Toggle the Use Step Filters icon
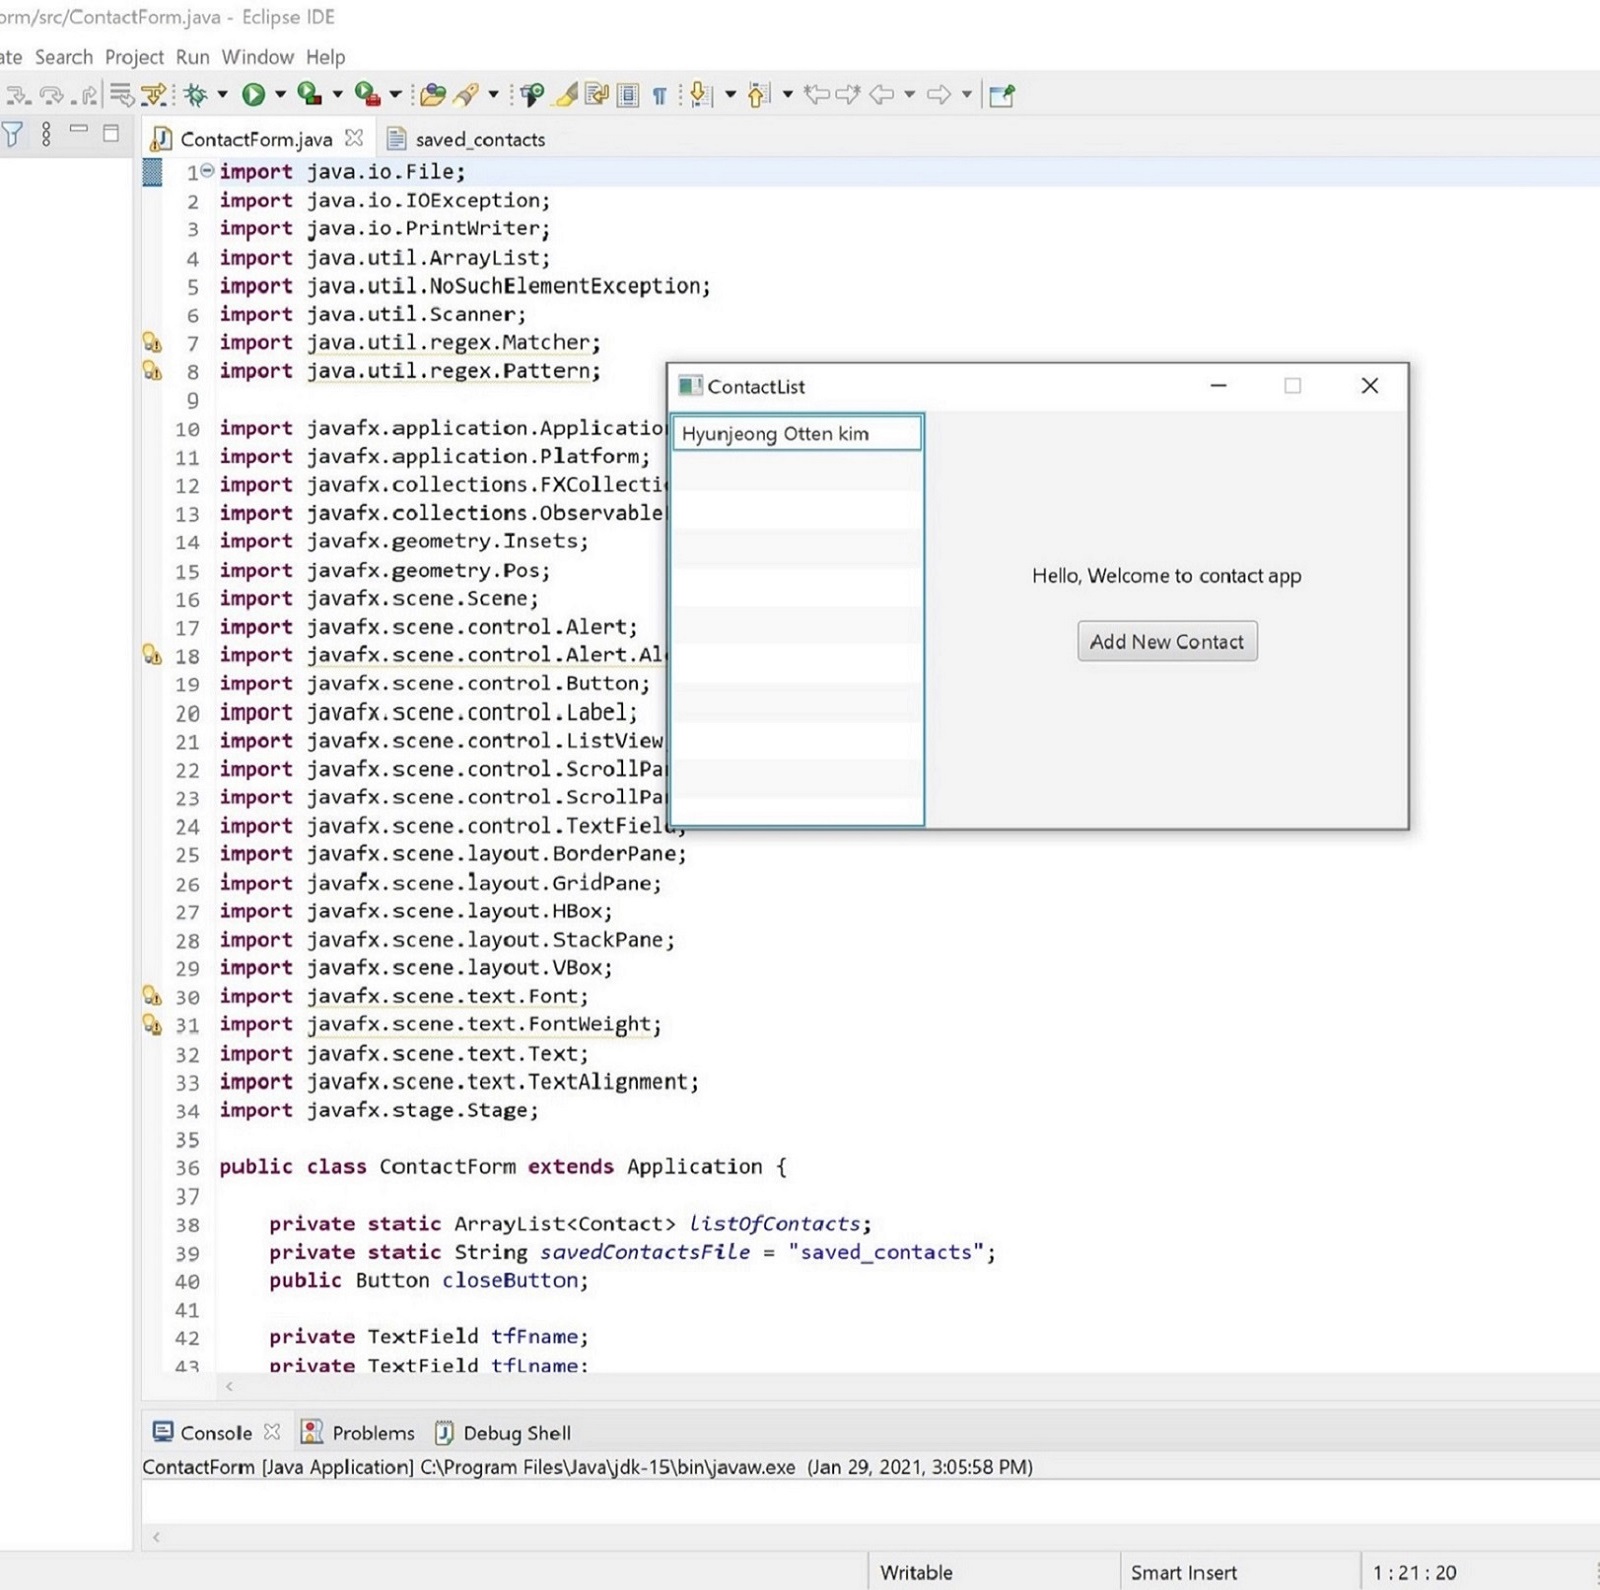The image size is (1600, 1590). [154, 95]
